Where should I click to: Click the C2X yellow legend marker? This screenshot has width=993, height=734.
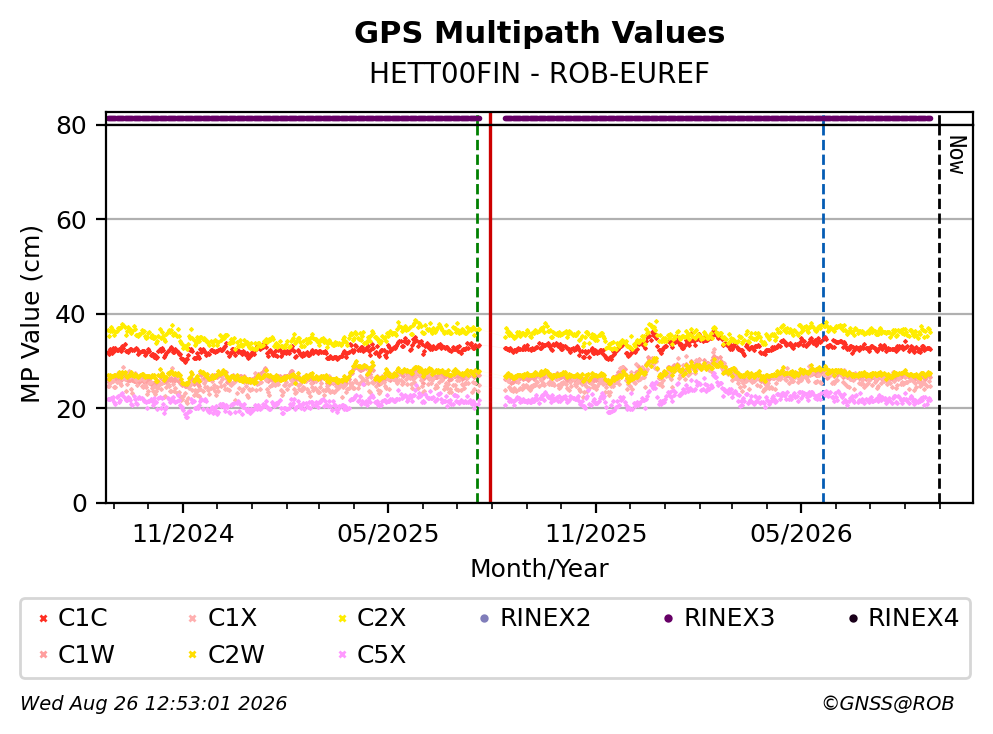click(343, 618)
